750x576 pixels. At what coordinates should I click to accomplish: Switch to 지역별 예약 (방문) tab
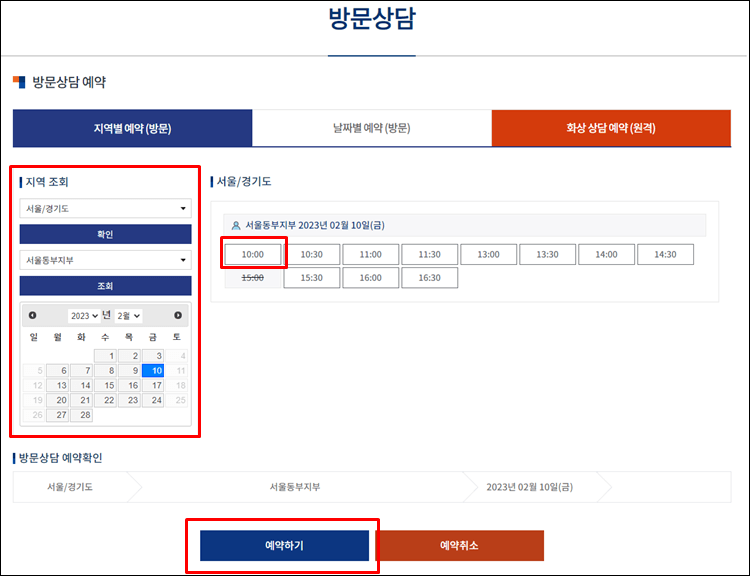pos(132,128)
